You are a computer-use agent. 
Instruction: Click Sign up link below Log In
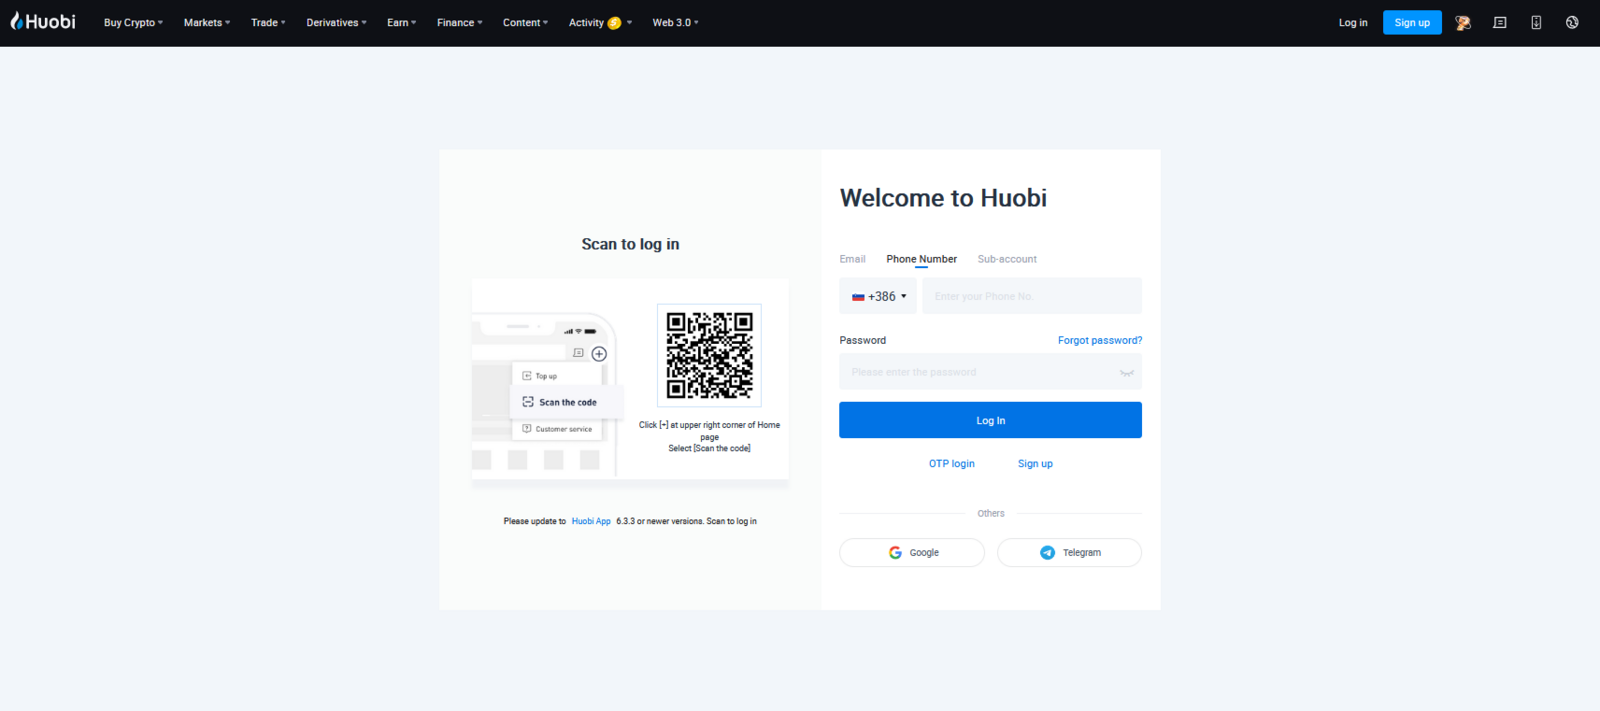point(1035,464)
